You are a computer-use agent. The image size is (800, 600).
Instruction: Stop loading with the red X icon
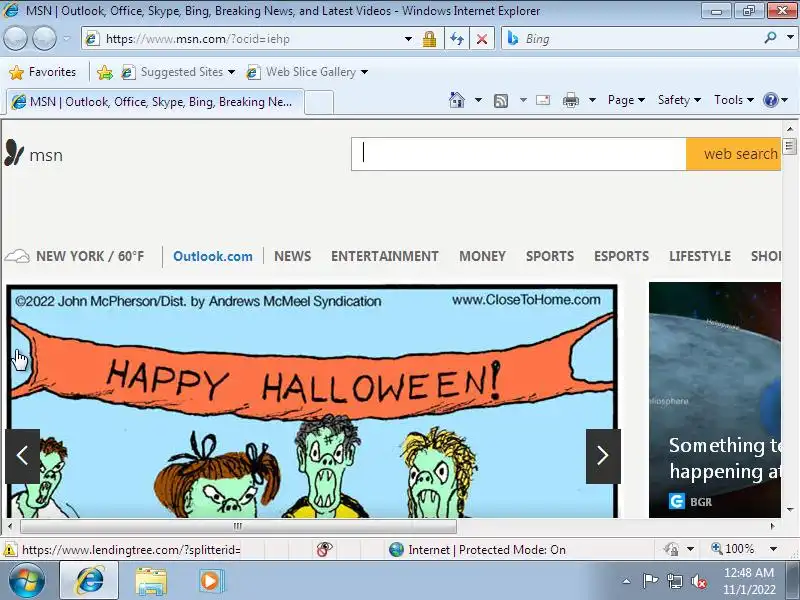click(x=482, y=39)
